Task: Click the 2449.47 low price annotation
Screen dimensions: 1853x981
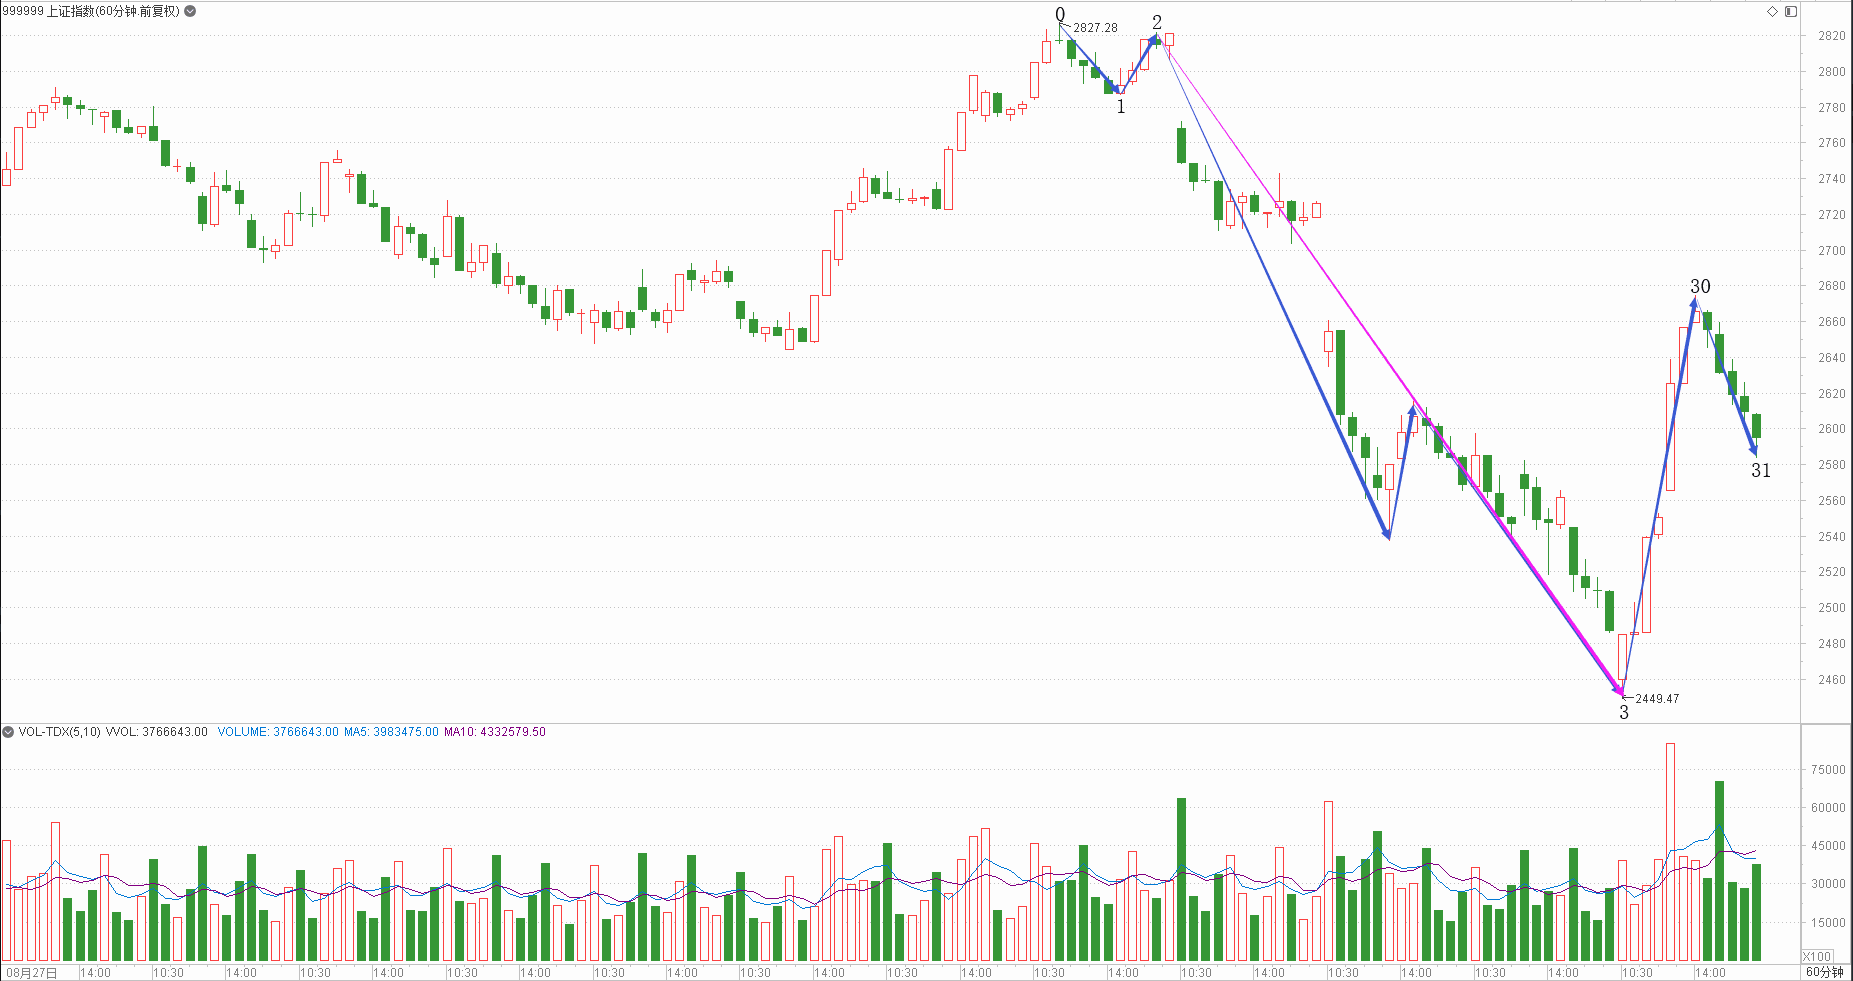Action: tap(1657, 699)
